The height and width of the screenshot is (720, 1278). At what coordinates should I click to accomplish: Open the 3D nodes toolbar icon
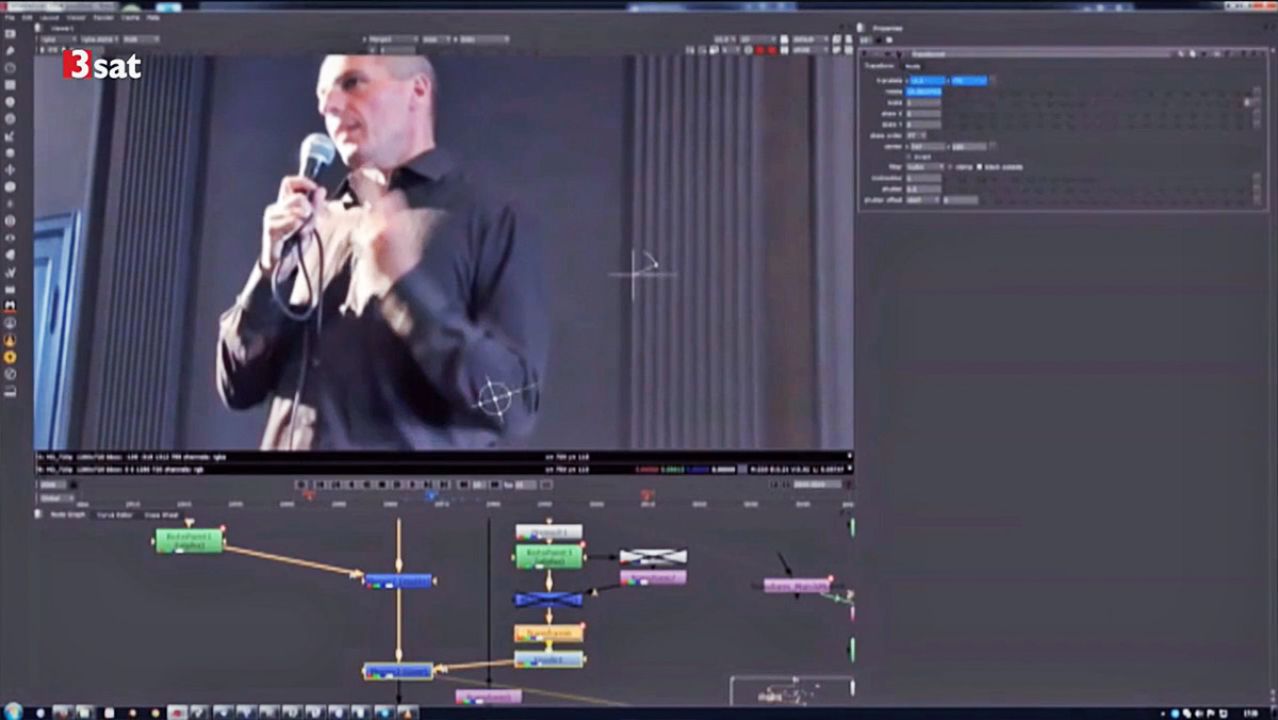click(10, 186)
